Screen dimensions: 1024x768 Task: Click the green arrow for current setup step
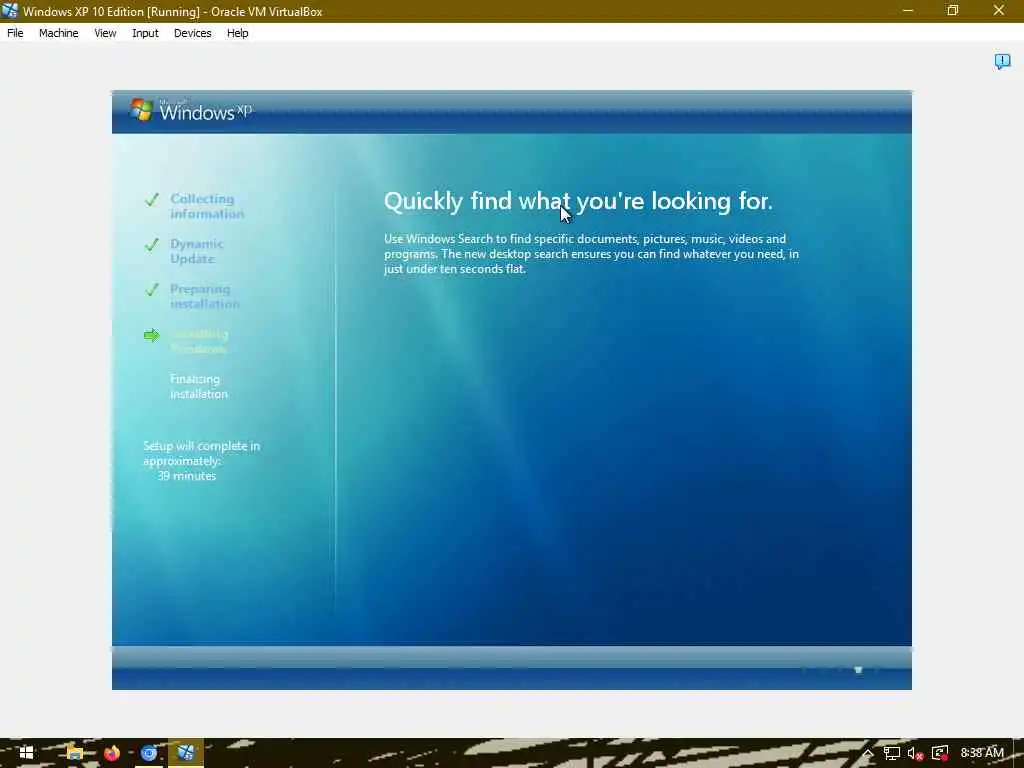152,335
